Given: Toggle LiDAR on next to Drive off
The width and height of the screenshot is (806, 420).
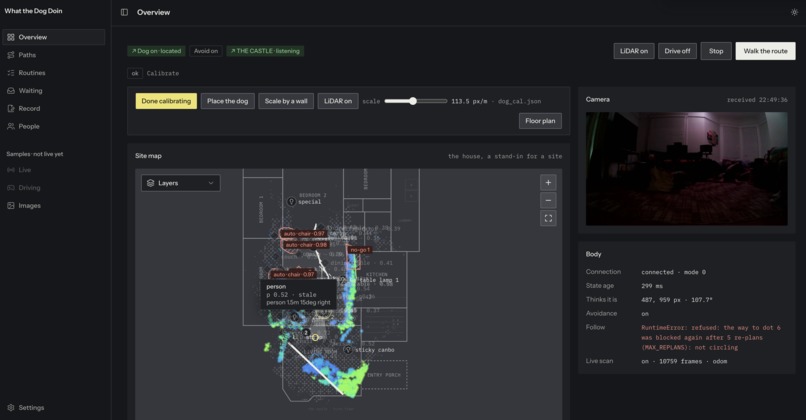Looking at the screenshot, I should 634,51.
